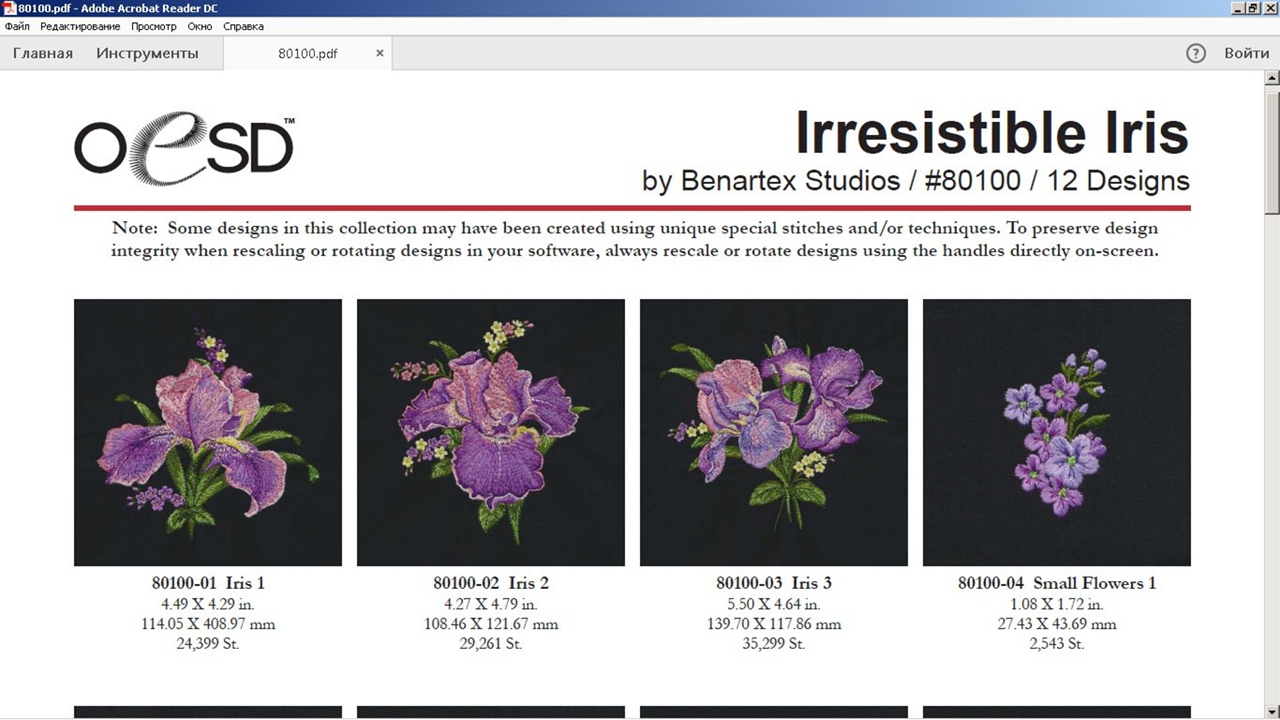
Task: Open the Окно menu
Action: (200, 27)
